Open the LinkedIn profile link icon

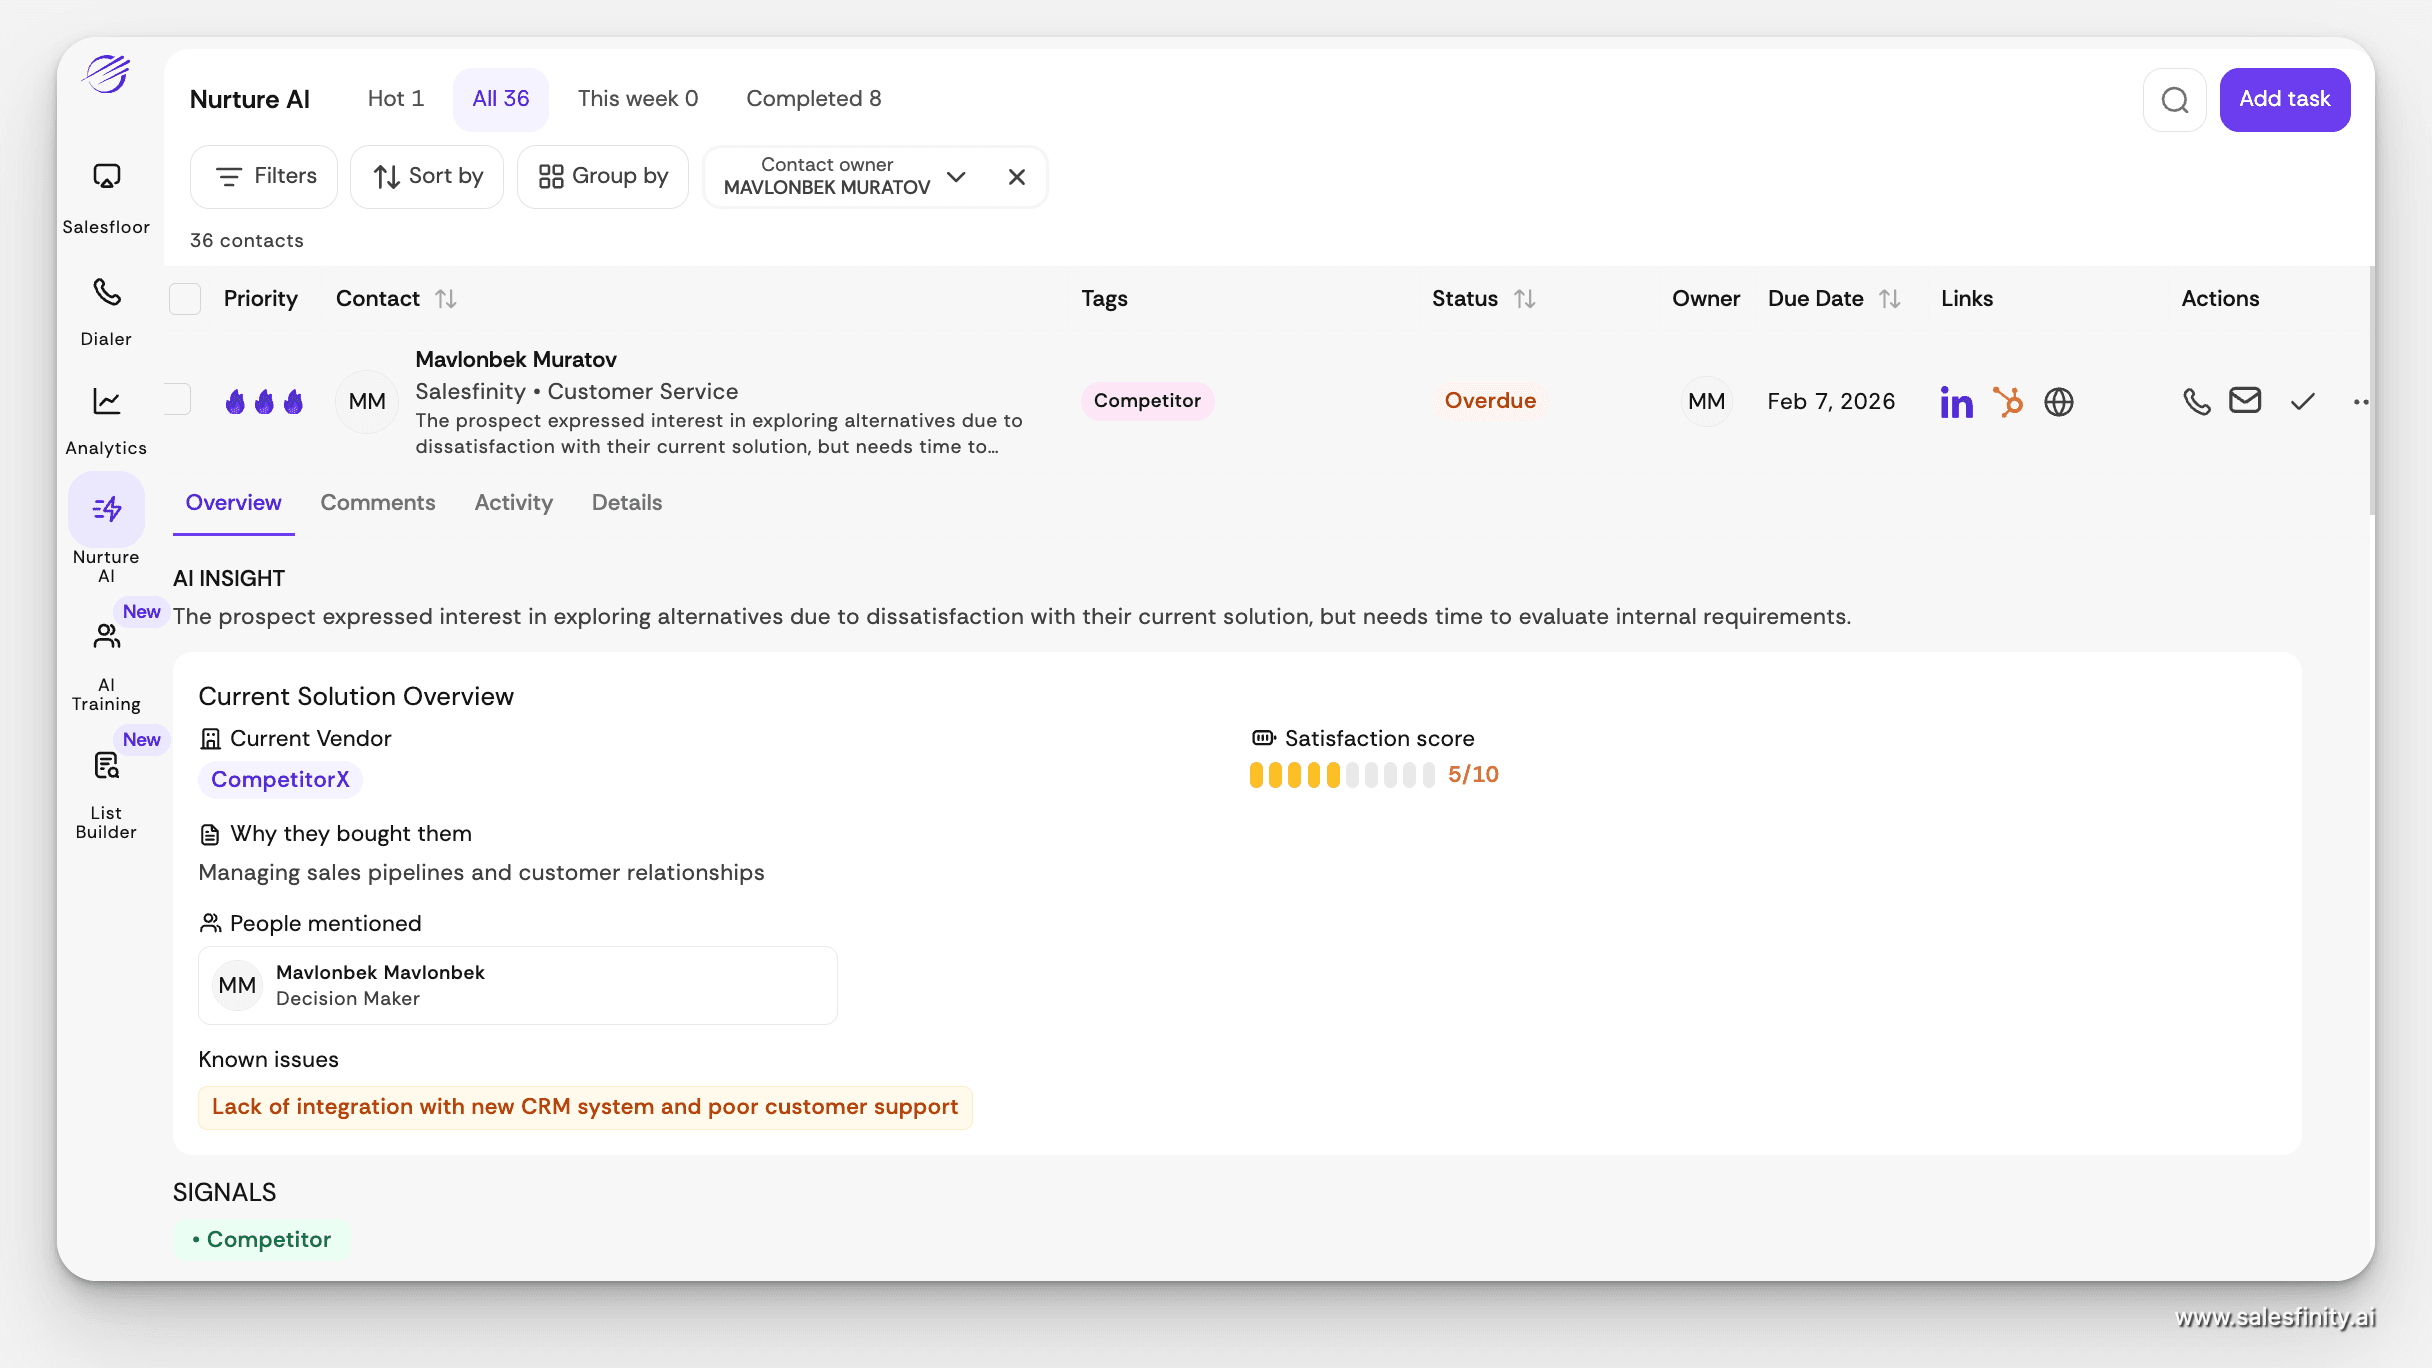(x=1956, y=402)
